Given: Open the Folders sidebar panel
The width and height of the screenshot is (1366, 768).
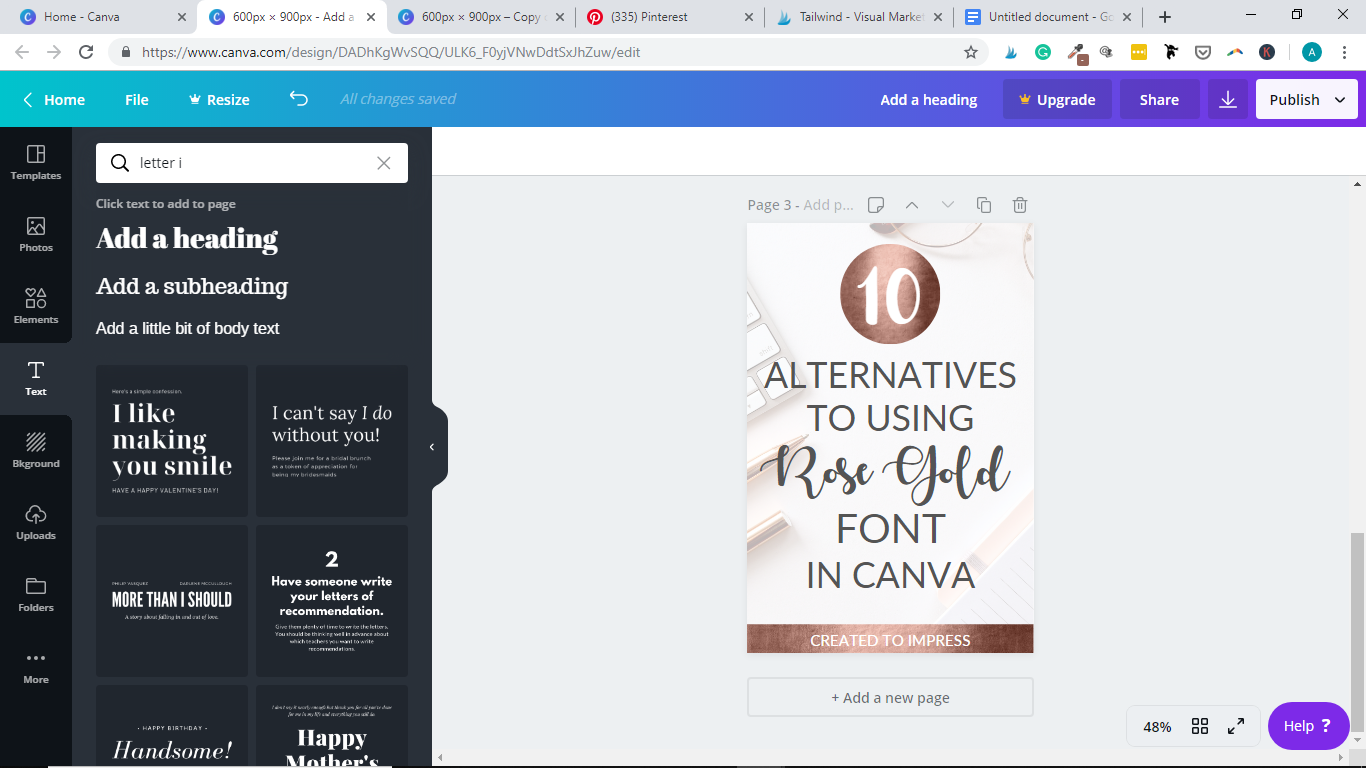Looking at the screenshot, I should [x=36, y=595].
